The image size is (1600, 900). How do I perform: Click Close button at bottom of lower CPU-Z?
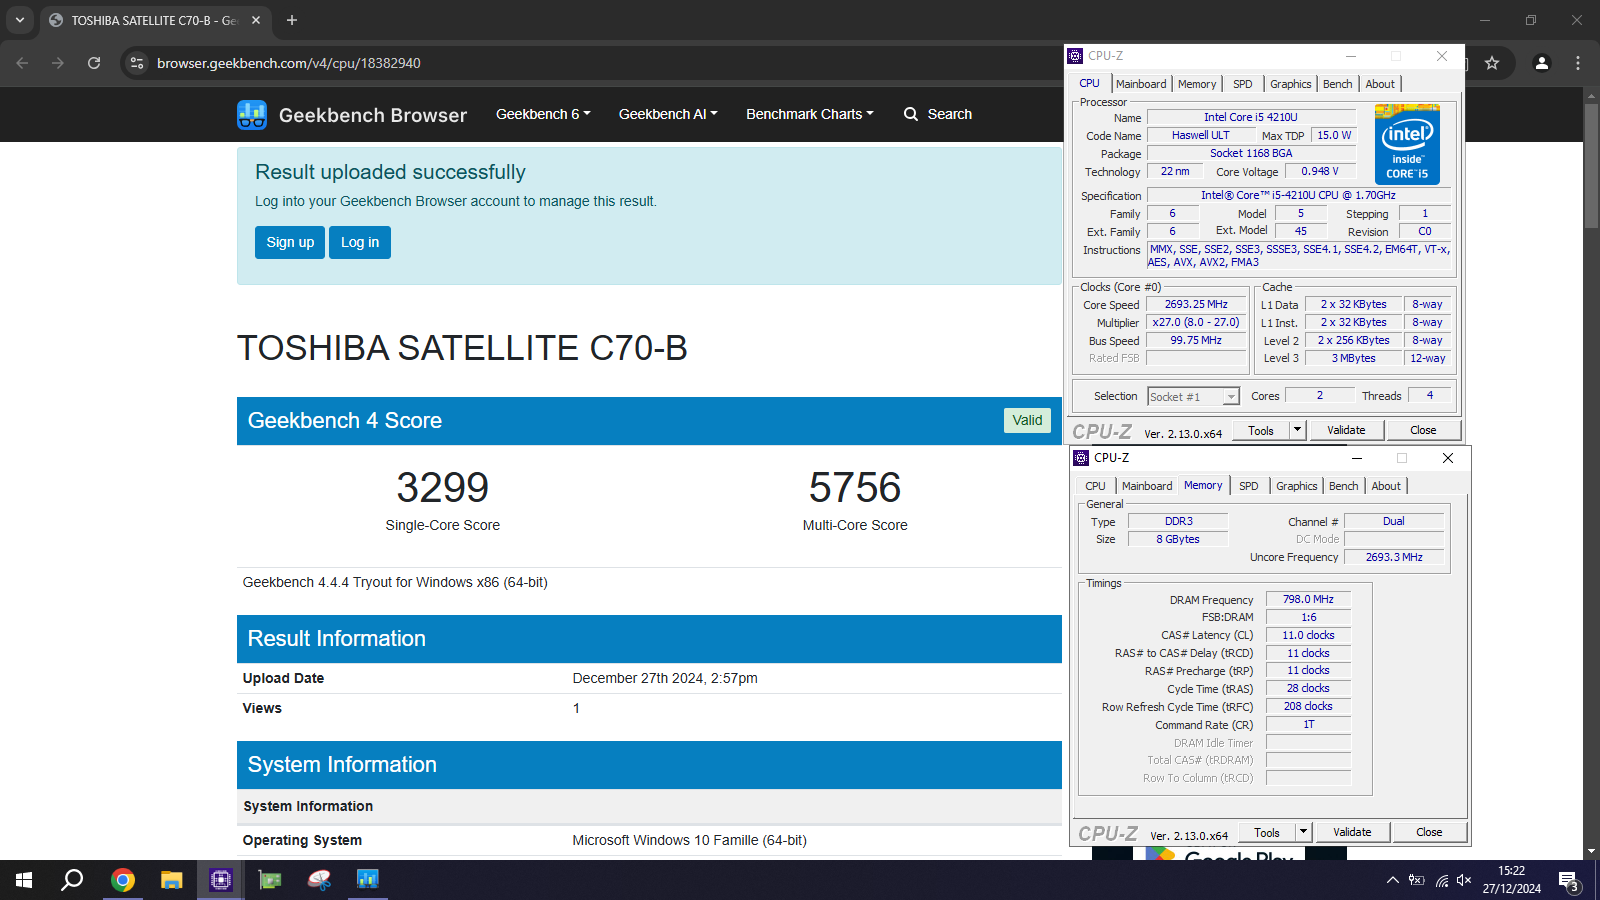[x=1429, y=832]
